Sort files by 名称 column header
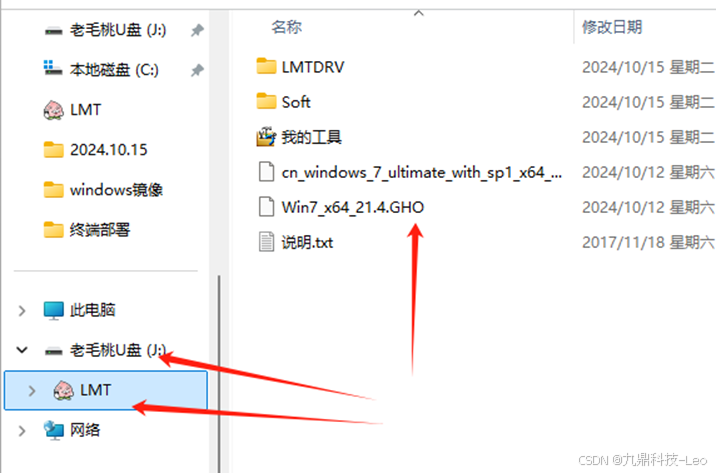The height and width of the screenshot is (473, 716). click(x=287, y=27)
